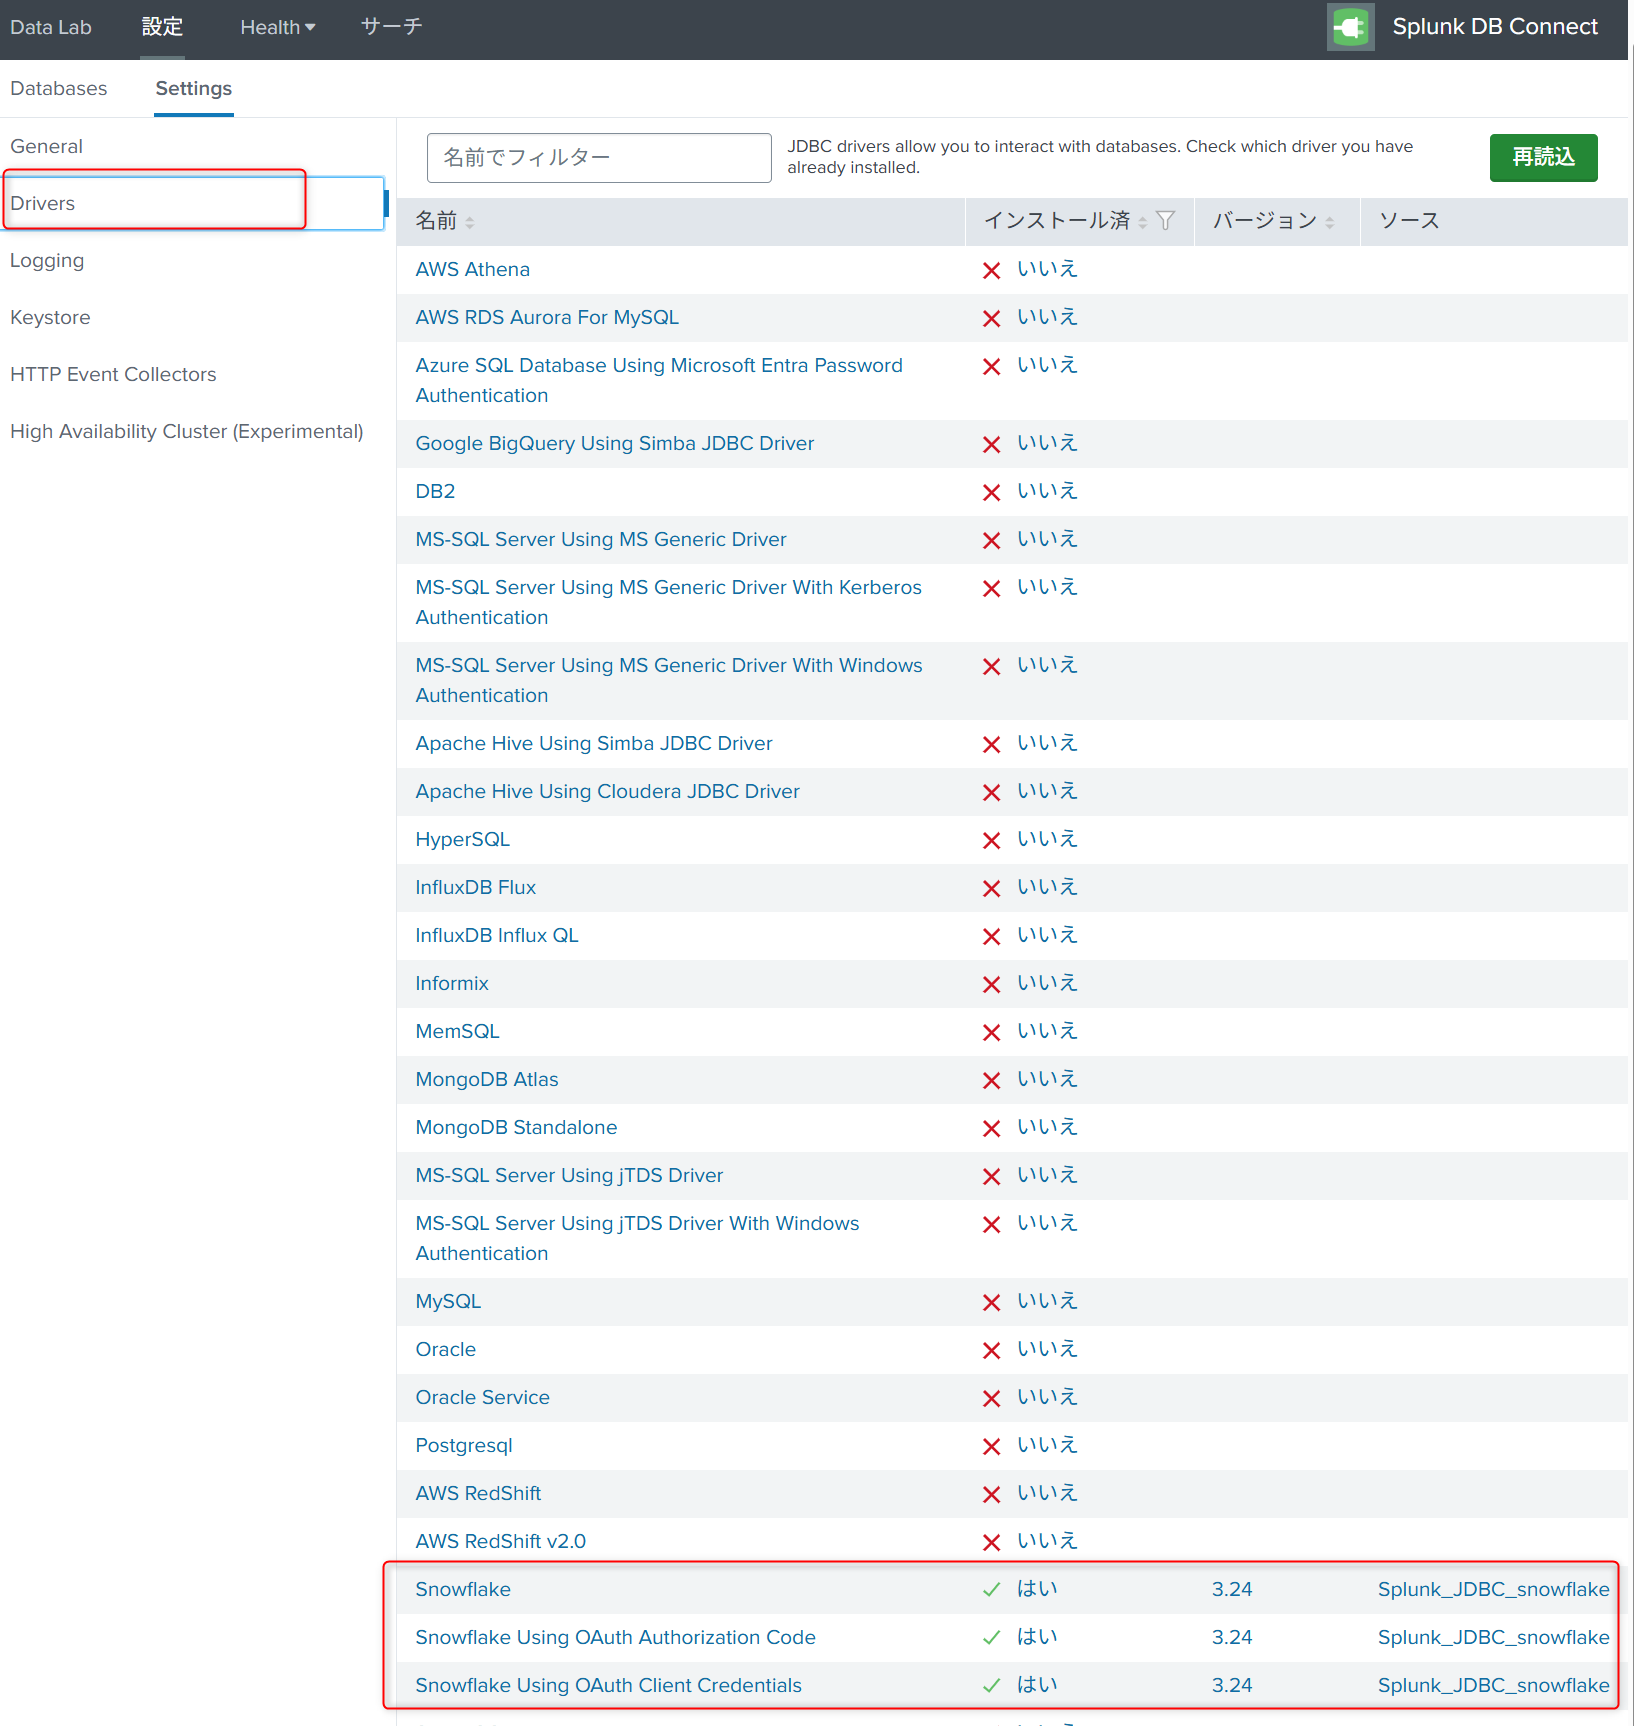
Task: Open the サーチ menu item
Action: (391, 27)
